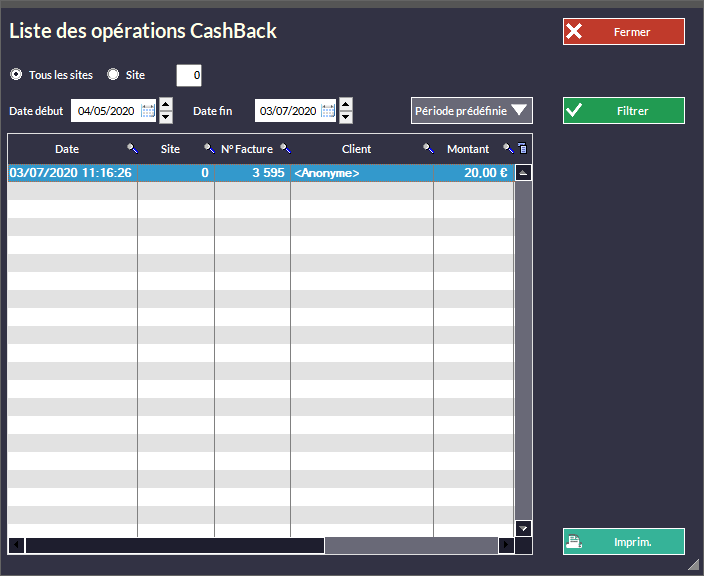
Task: Open the calendar picker for Date fin
Action: [x=329, y=111]
